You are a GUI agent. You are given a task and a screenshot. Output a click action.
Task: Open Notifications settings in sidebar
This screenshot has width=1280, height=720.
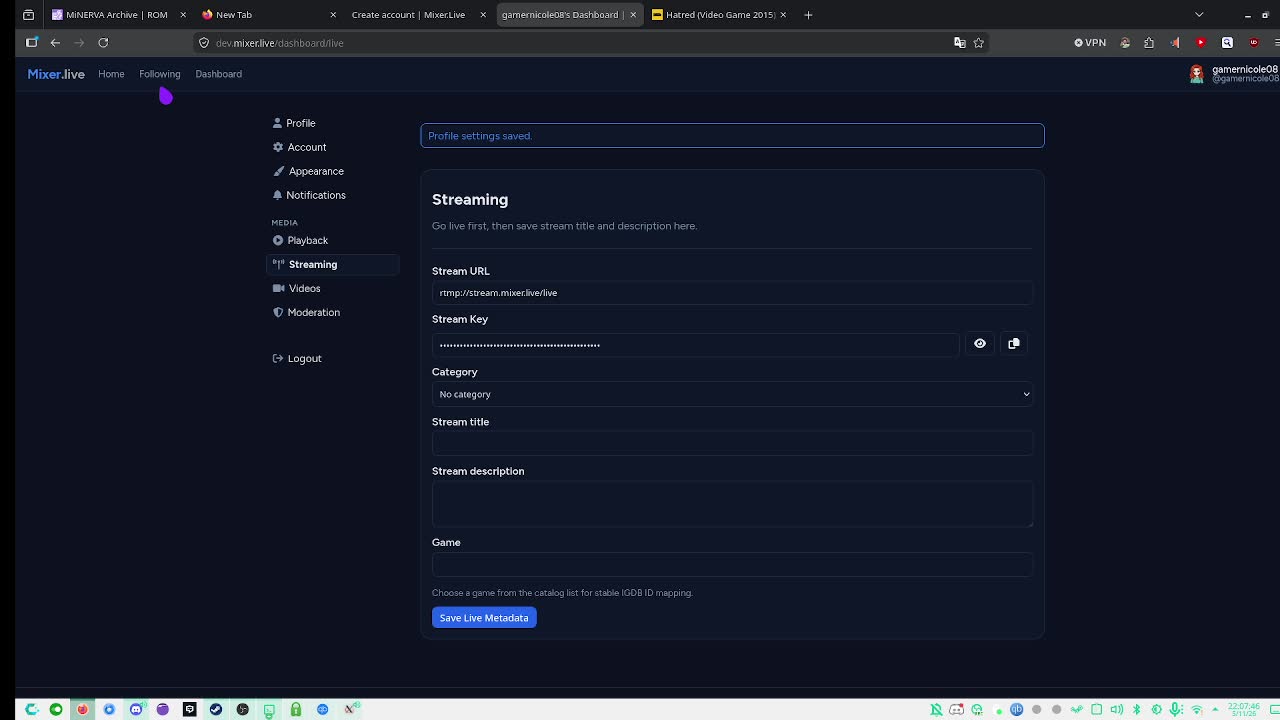point(309,195)
